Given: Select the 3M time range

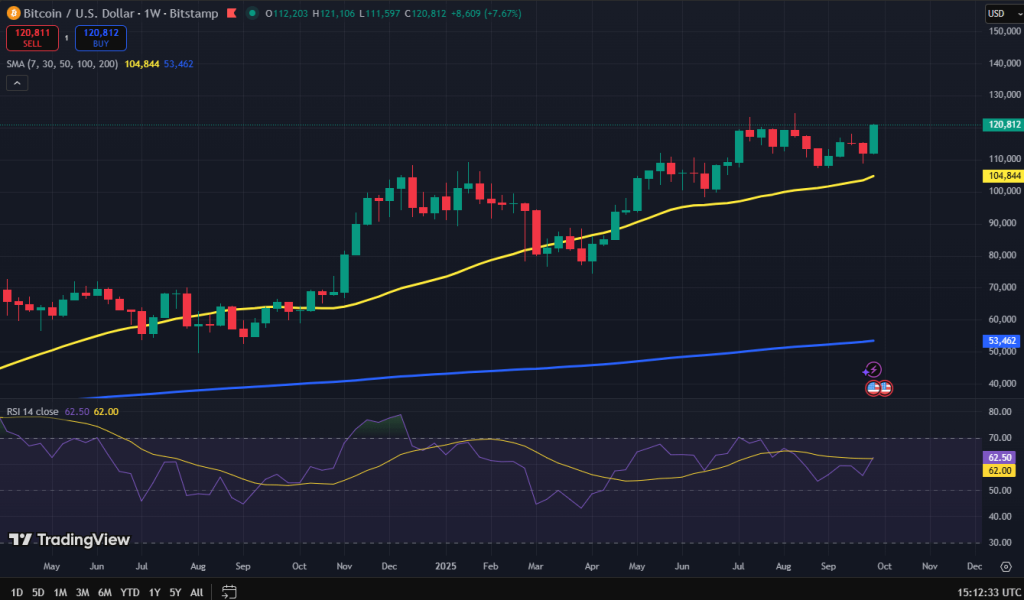Looking at the screenshot, I should pyautogui.click(x=82, y=592).
